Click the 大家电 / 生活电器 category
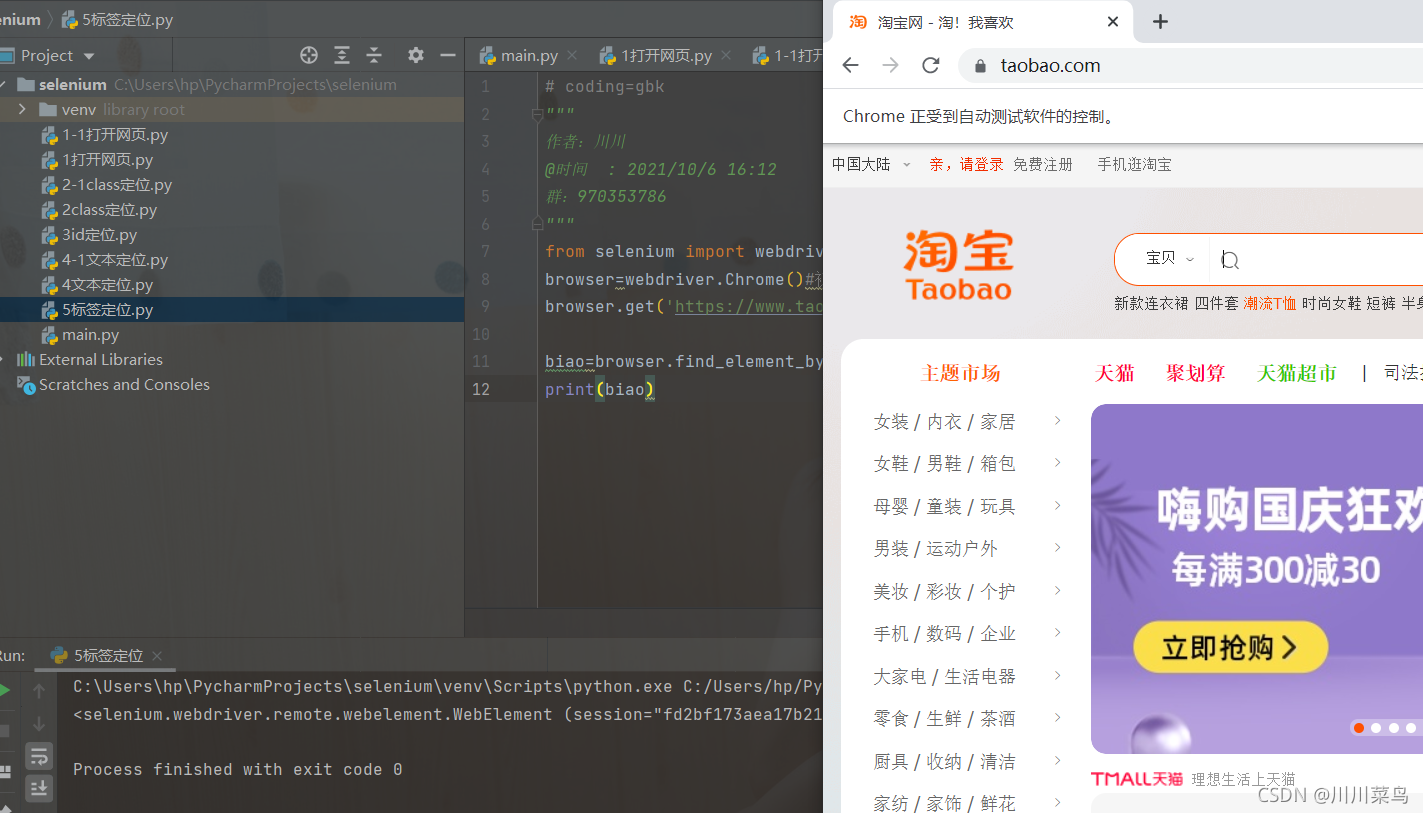 [x=944, y=676]
